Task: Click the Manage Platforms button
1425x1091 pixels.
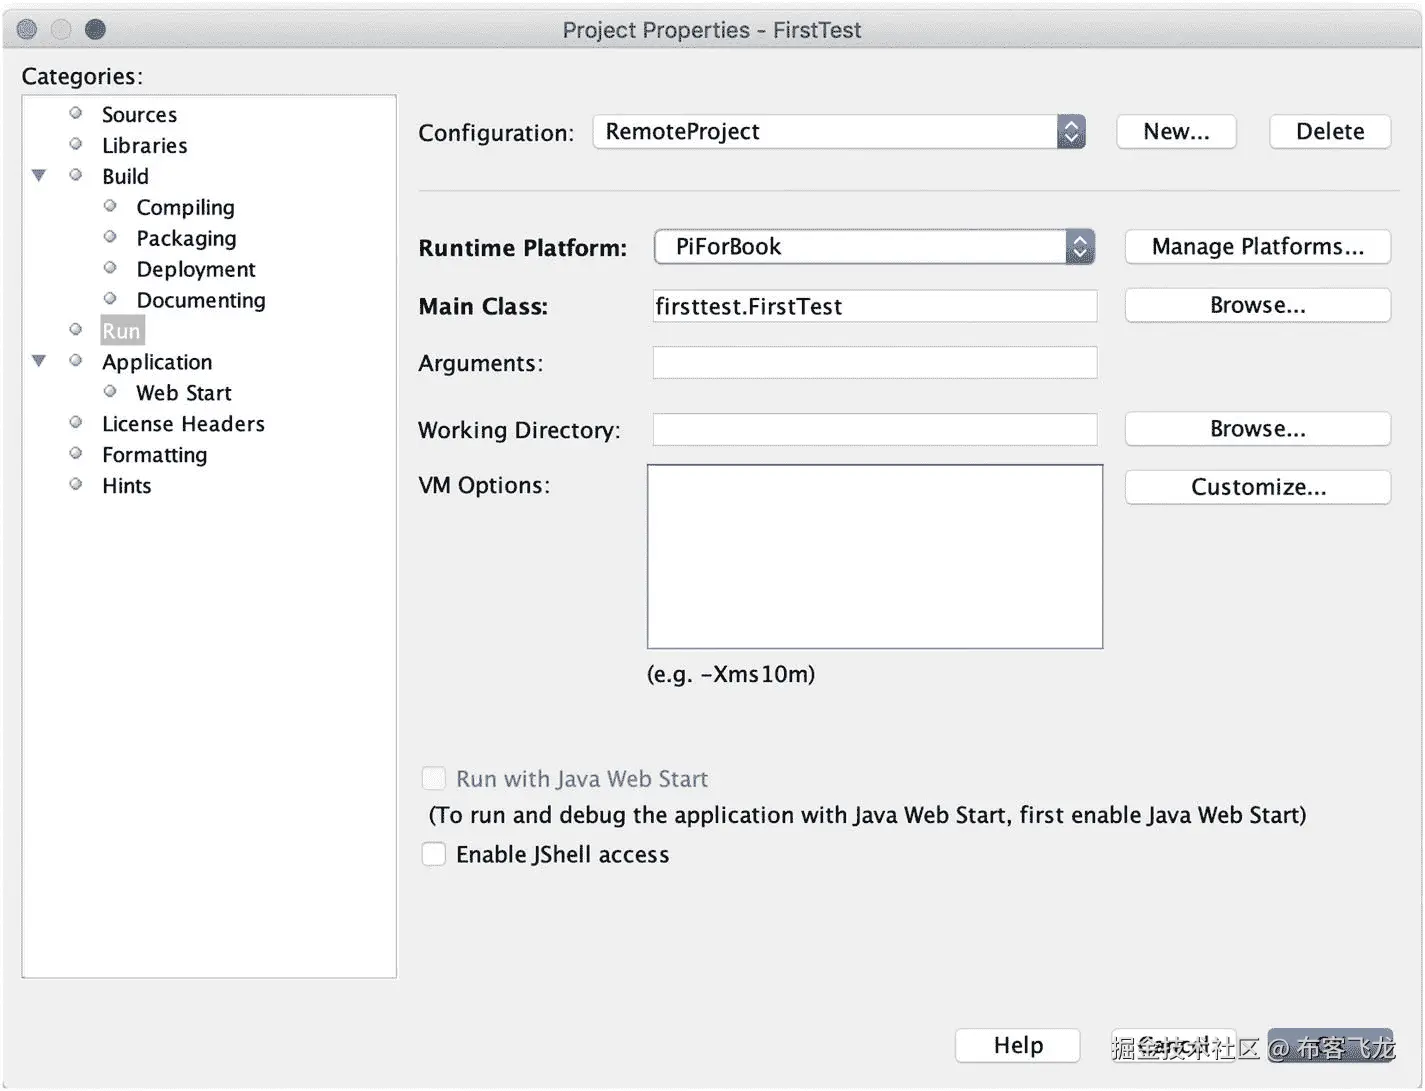Action: (x=1257, y=247)
